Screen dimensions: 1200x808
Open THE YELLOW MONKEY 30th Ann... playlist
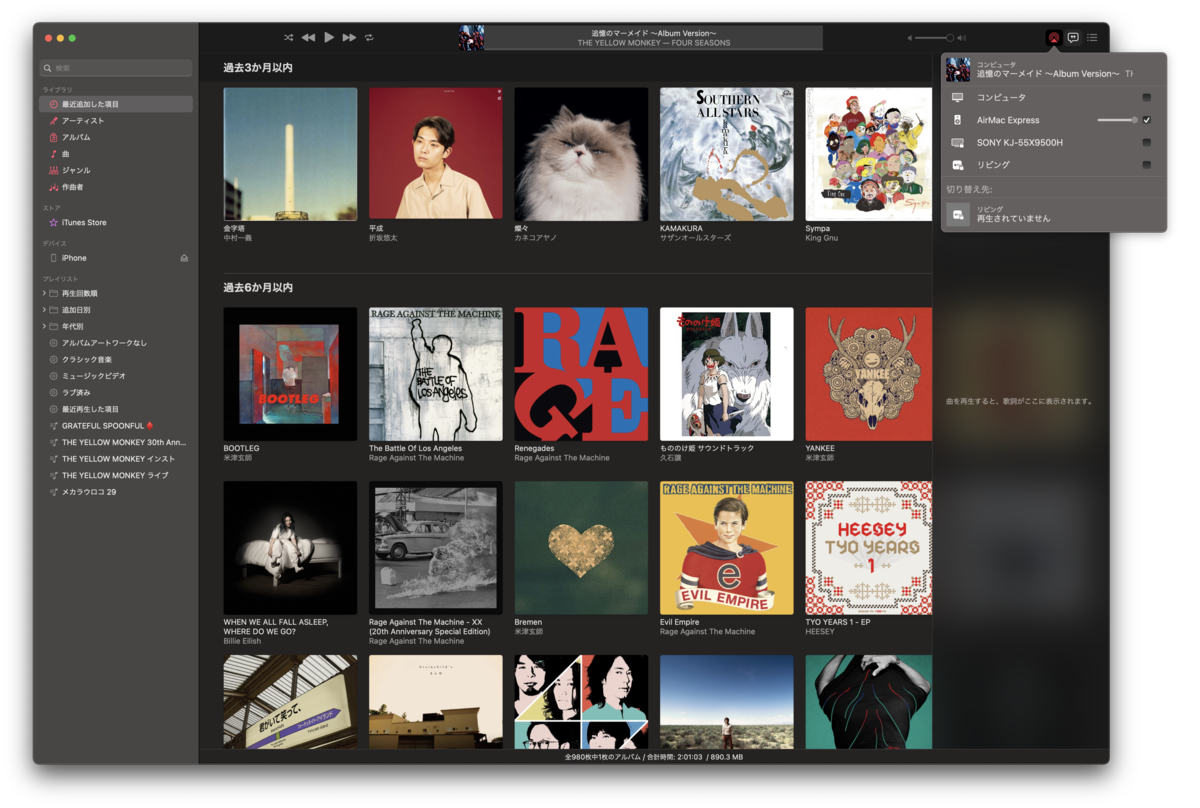click(x=124, y=442)
